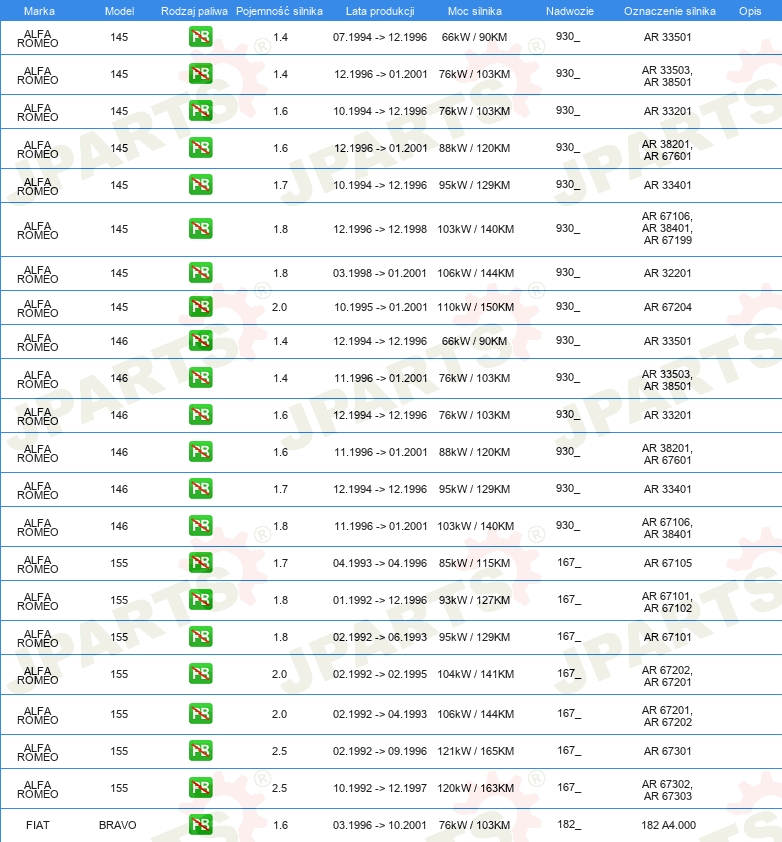
Task: Click fuel icon in 145 1.8 106kW row
Action: pyautogui.click(x=200, y=273)
